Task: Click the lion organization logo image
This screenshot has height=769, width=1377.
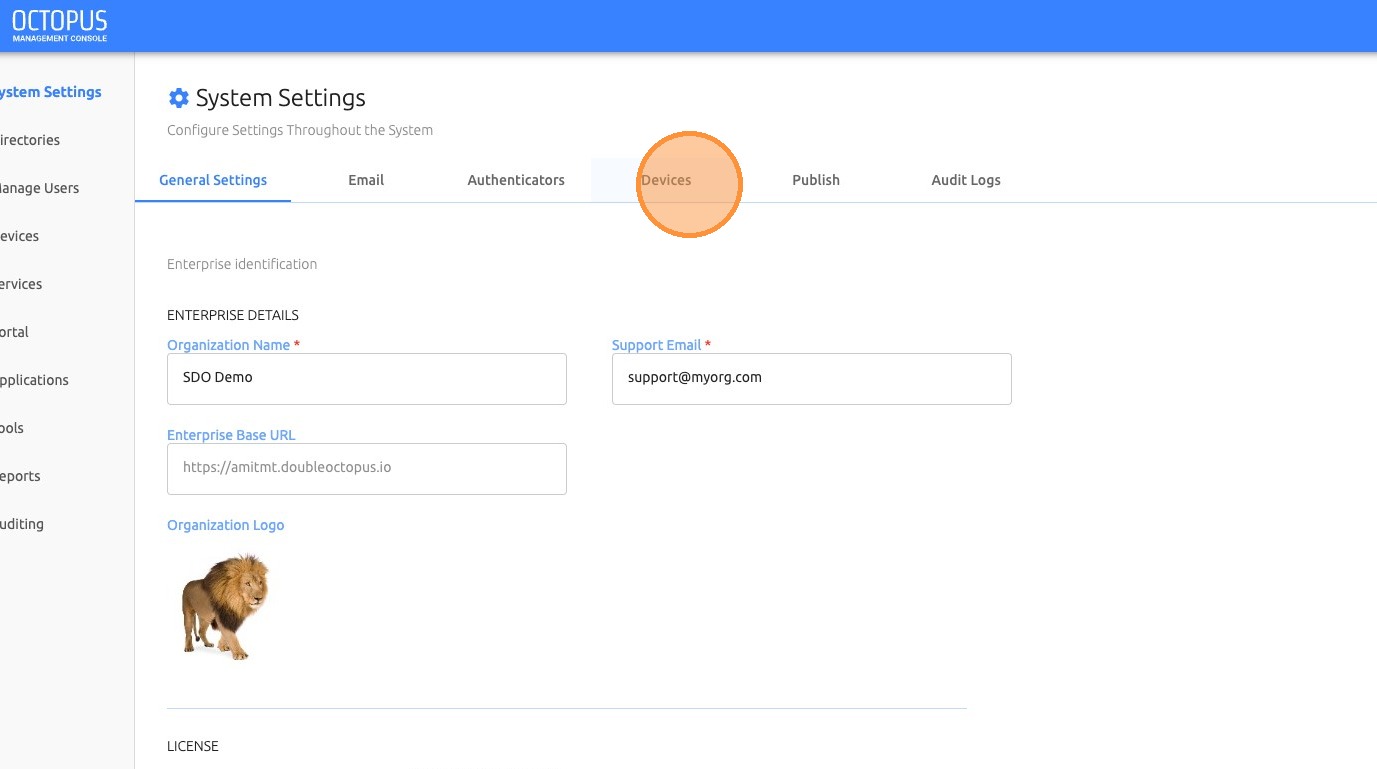Action: point(225,606)
